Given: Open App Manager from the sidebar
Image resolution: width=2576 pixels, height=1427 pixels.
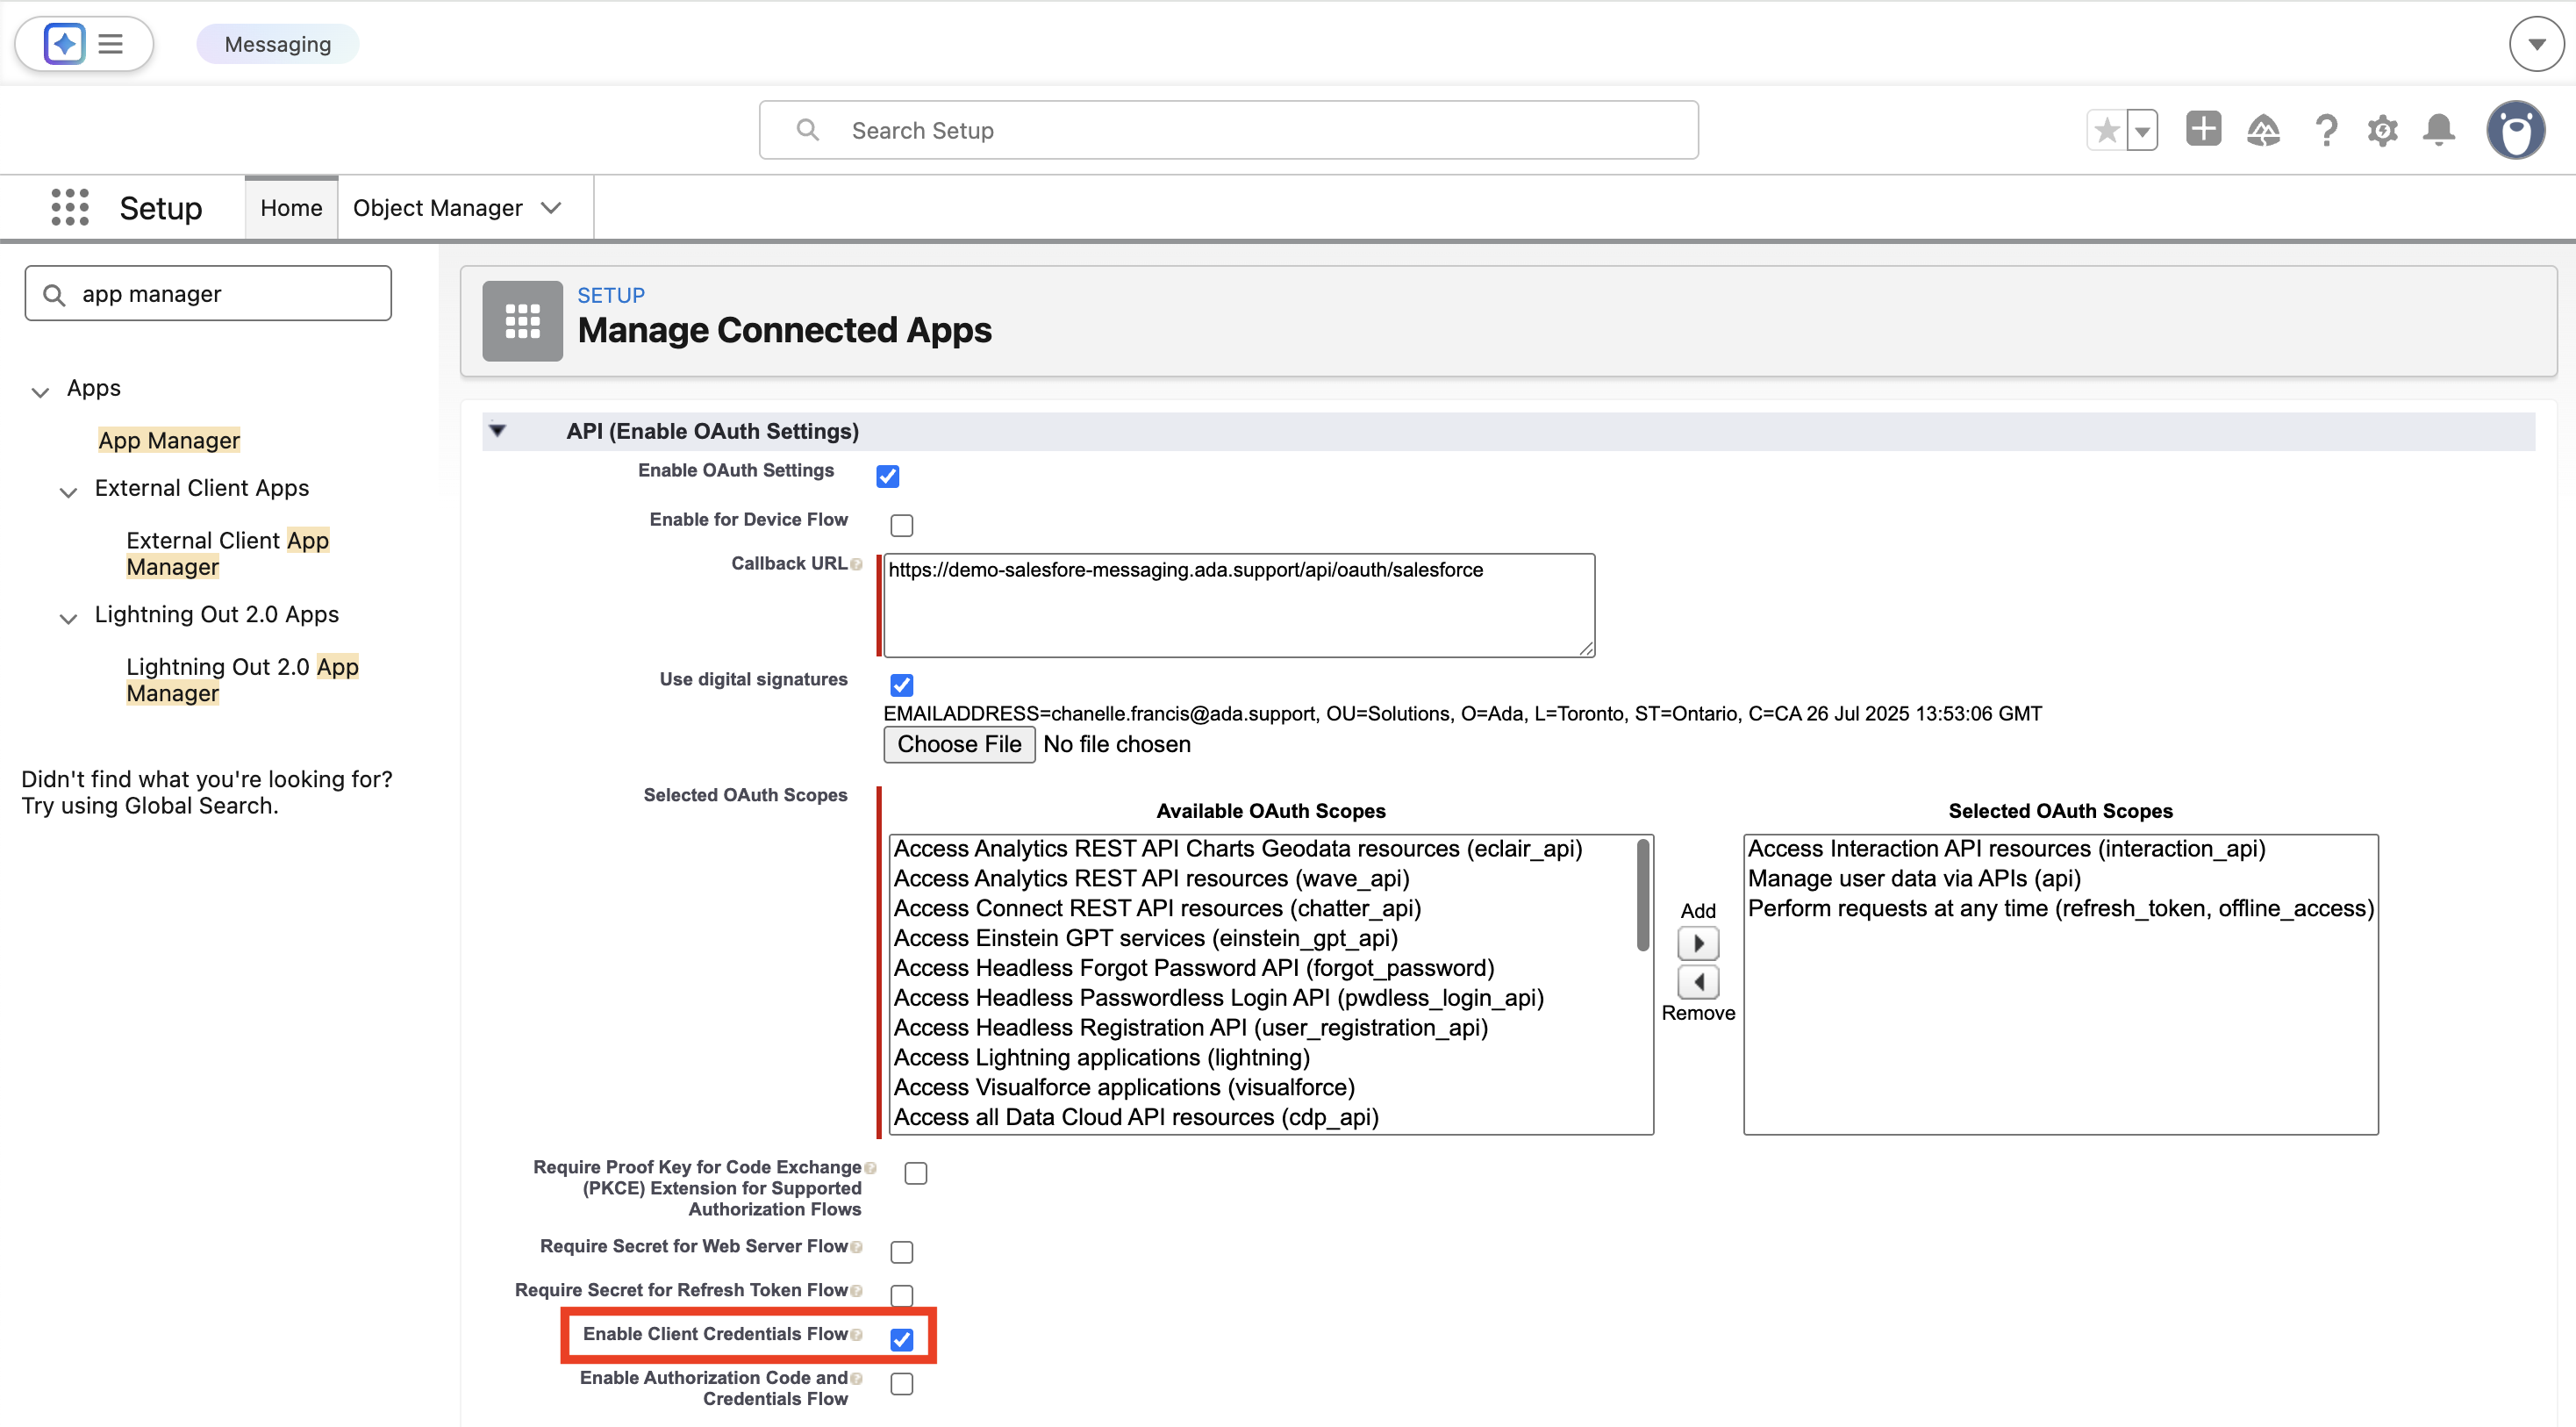Looking at the screenshot, I should [x=168, y=439].
